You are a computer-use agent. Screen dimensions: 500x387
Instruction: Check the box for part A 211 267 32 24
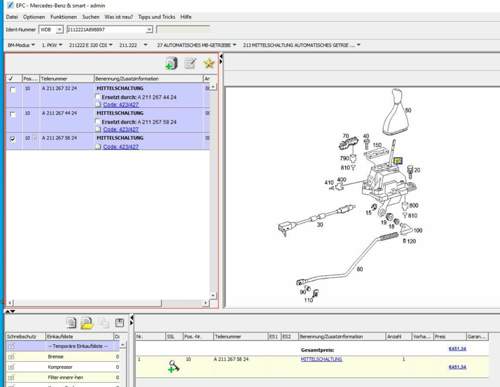point(13,90)
